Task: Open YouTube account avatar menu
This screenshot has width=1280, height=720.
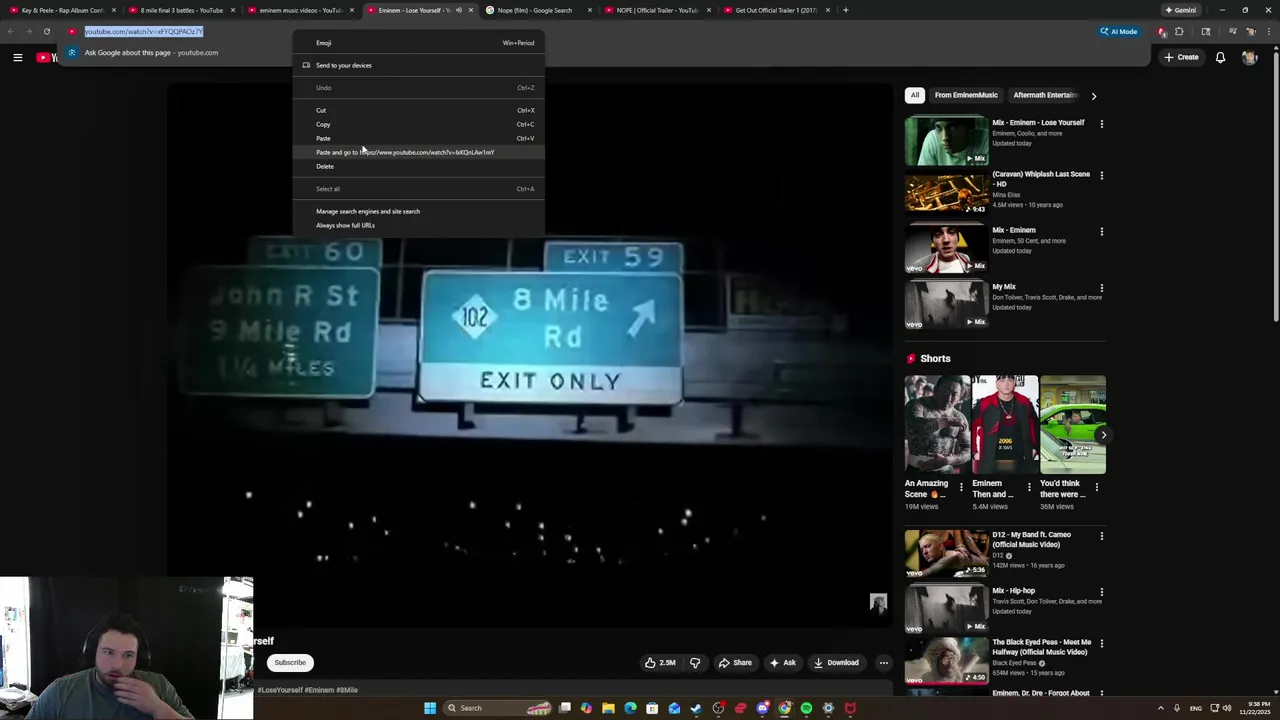Action: coord(1249,57)
